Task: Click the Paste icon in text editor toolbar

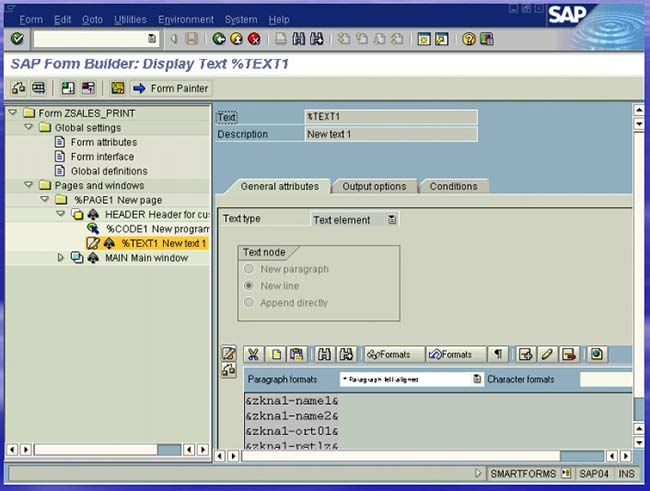Action: (296, 355)
